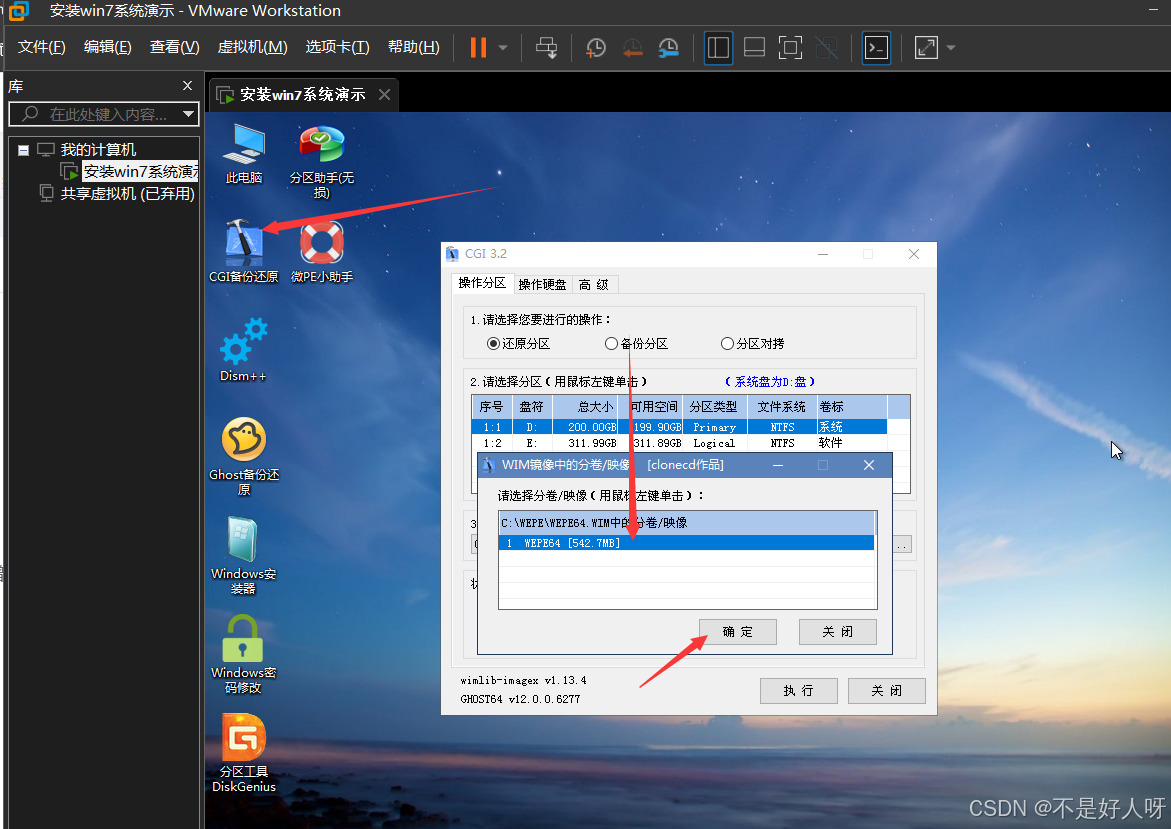Click the 总大小 column header
This screenshot has height=829, width=1171.
(586, 406)
